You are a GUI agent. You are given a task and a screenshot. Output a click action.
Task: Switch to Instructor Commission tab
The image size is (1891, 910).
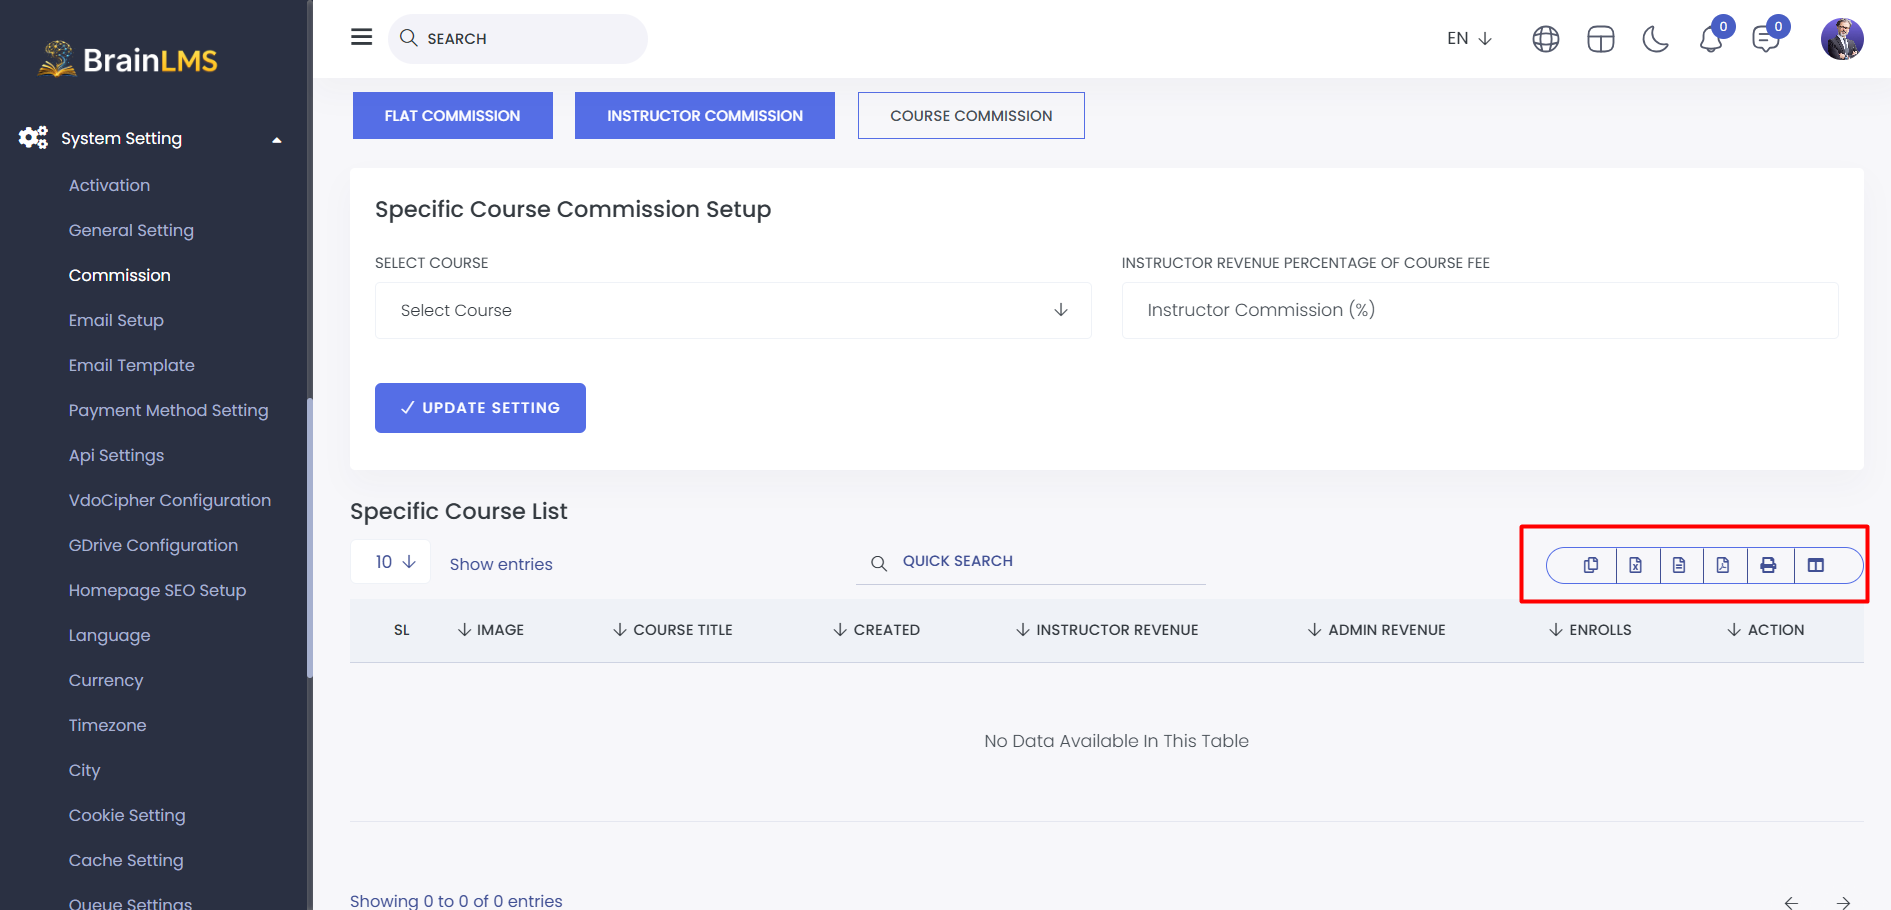[x=705, y=116]
